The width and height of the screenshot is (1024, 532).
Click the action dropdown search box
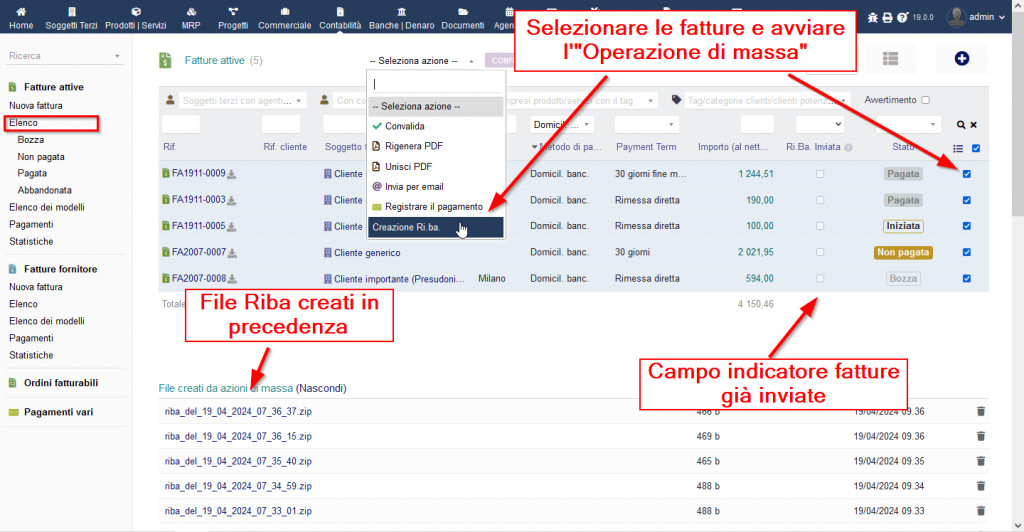point(436,84)
